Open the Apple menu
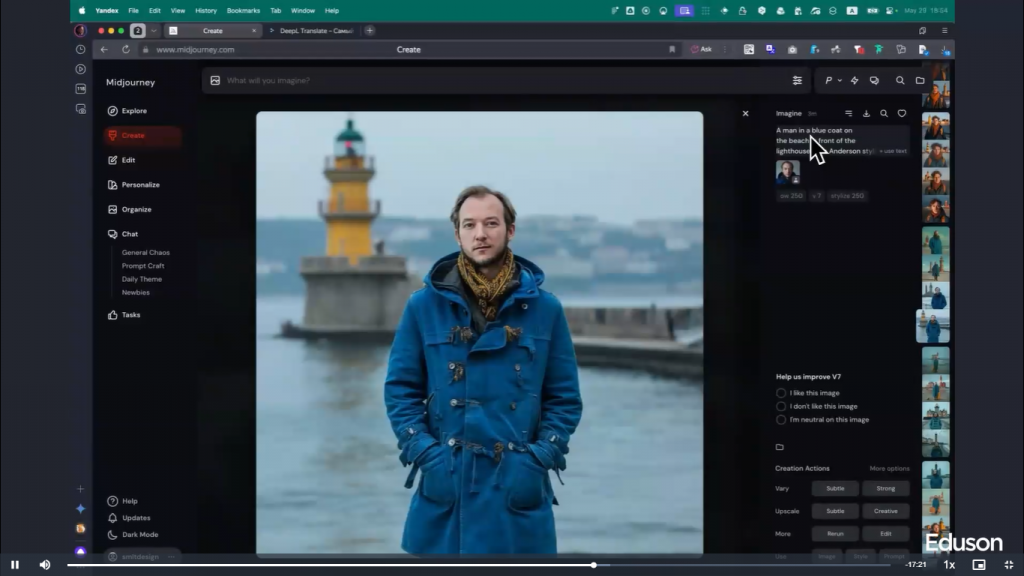The width and height of the screenshot is (1024, 576). (x=82, y=10)
